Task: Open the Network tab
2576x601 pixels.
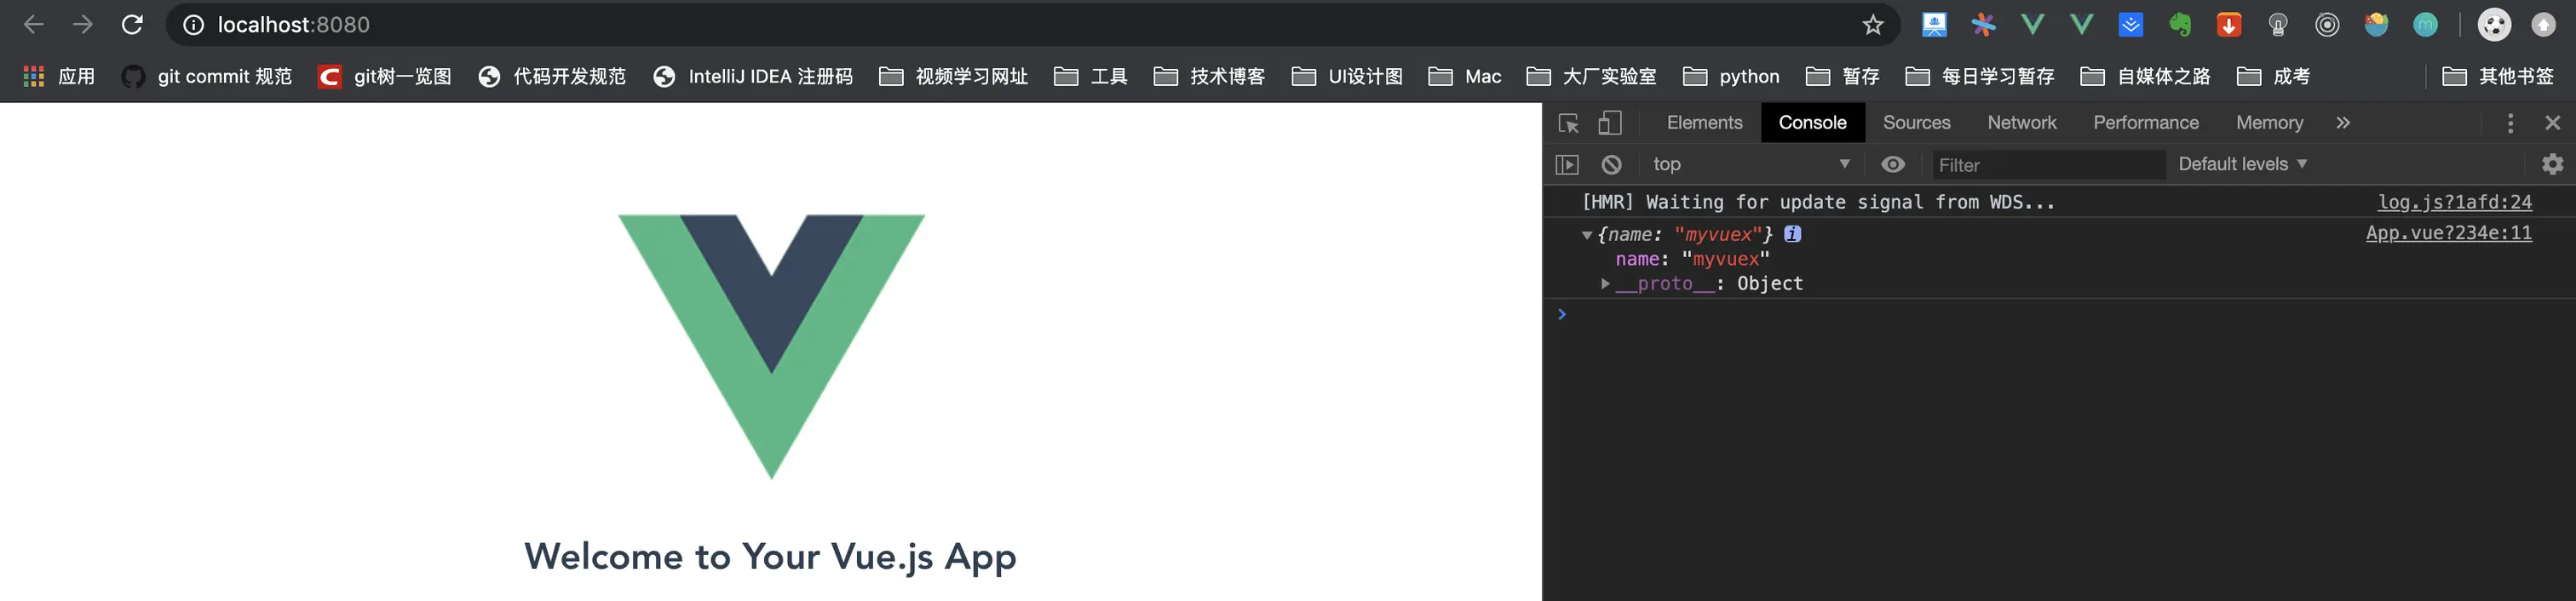Action: tap(2022, 123)
